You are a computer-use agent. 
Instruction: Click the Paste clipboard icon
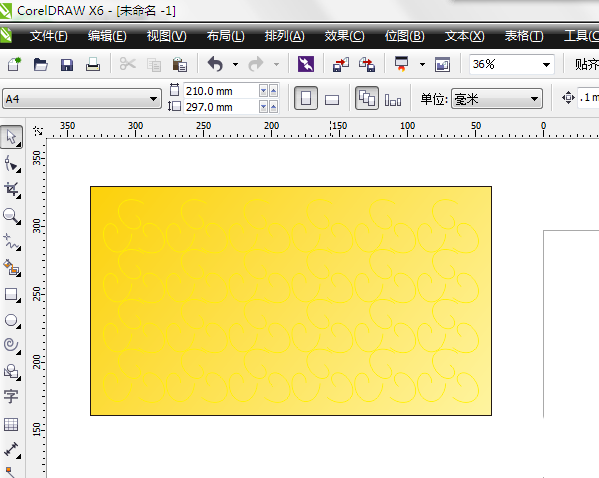coord(180,64)
